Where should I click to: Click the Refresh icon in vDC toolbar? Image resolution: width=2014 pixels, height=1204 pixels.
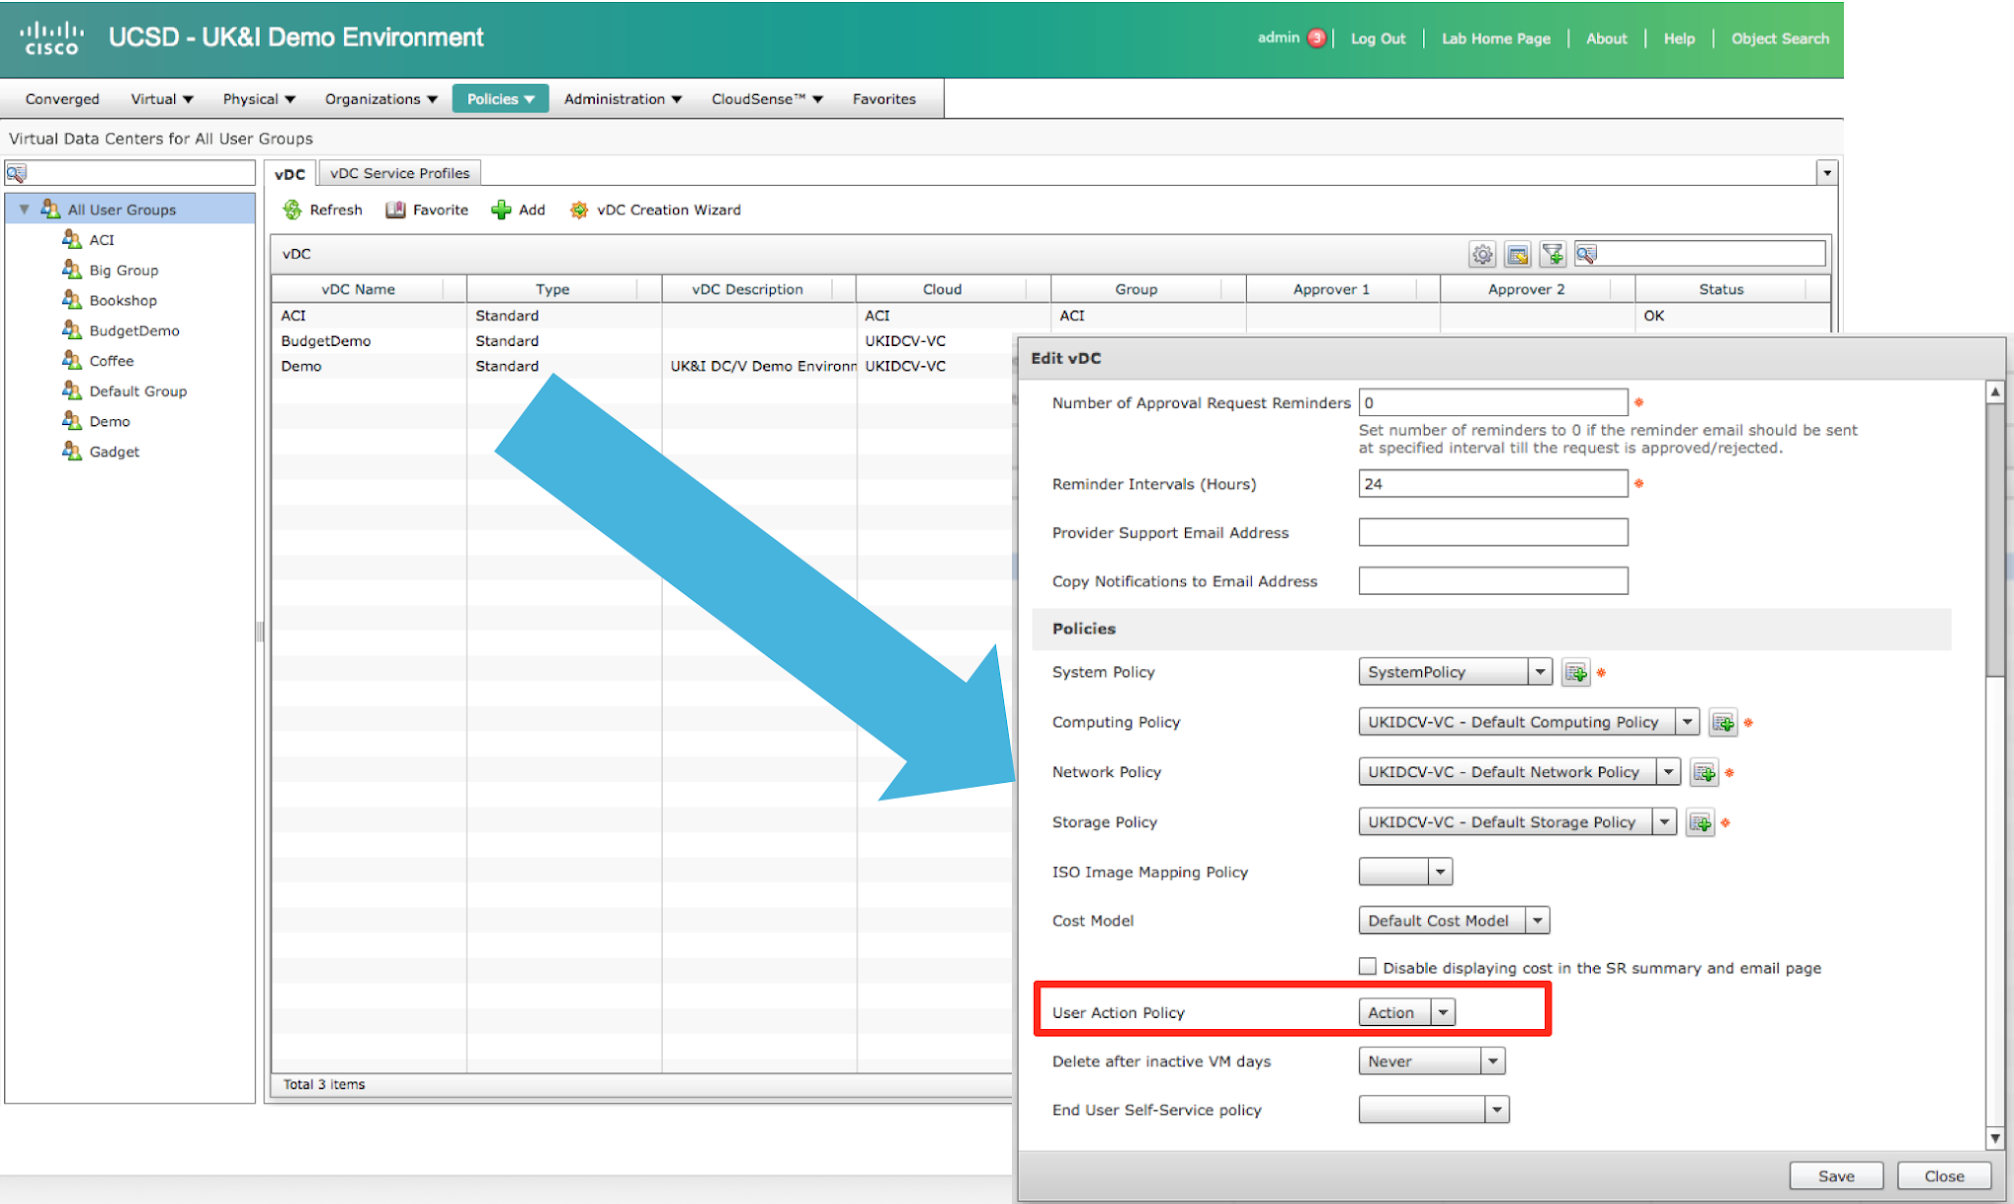click(x=292, y=210)
